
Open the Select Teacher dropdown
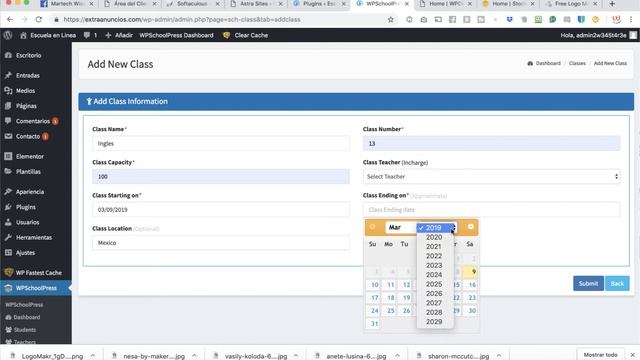491,176
